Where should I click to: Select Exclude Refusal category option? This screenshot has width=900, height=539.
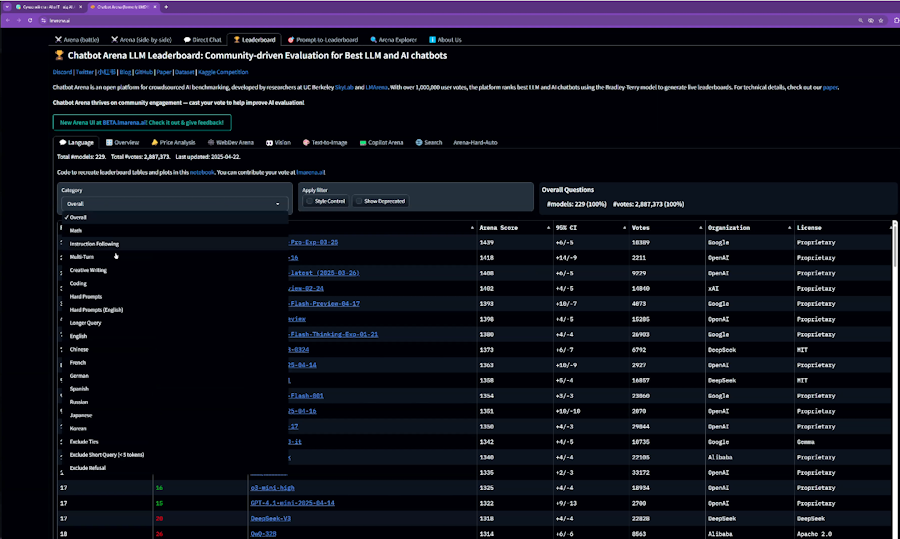tap(174, 468)
